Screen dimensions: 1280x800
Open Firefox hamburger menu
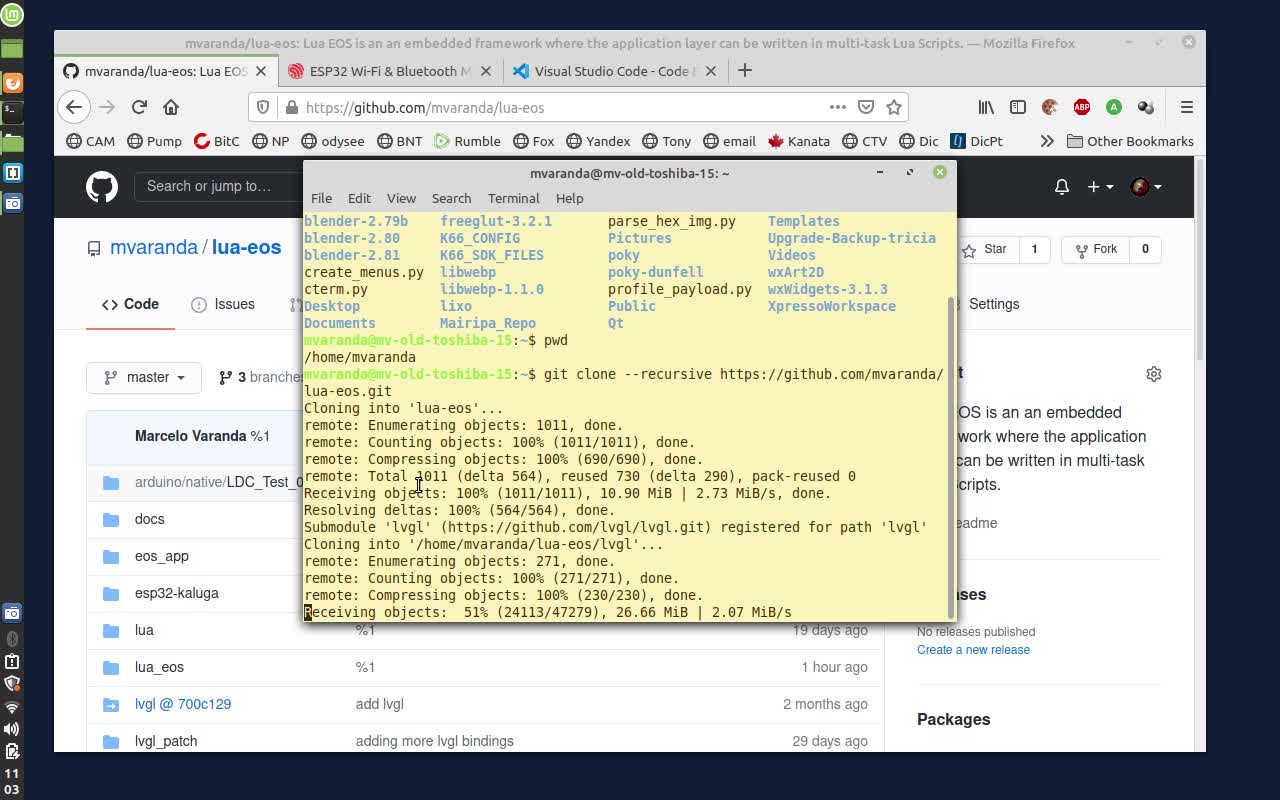[1187, 107]
